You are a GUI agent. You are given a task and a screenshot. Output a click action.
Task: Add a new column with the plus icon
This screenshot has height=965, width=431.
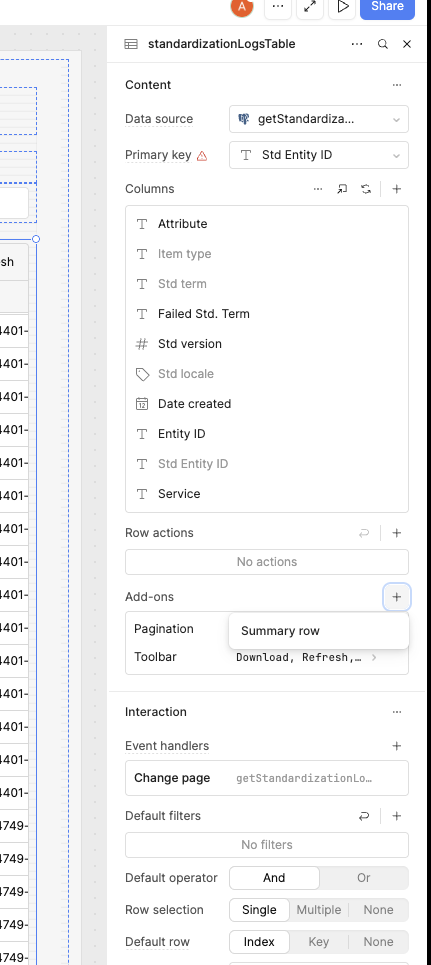397,189
